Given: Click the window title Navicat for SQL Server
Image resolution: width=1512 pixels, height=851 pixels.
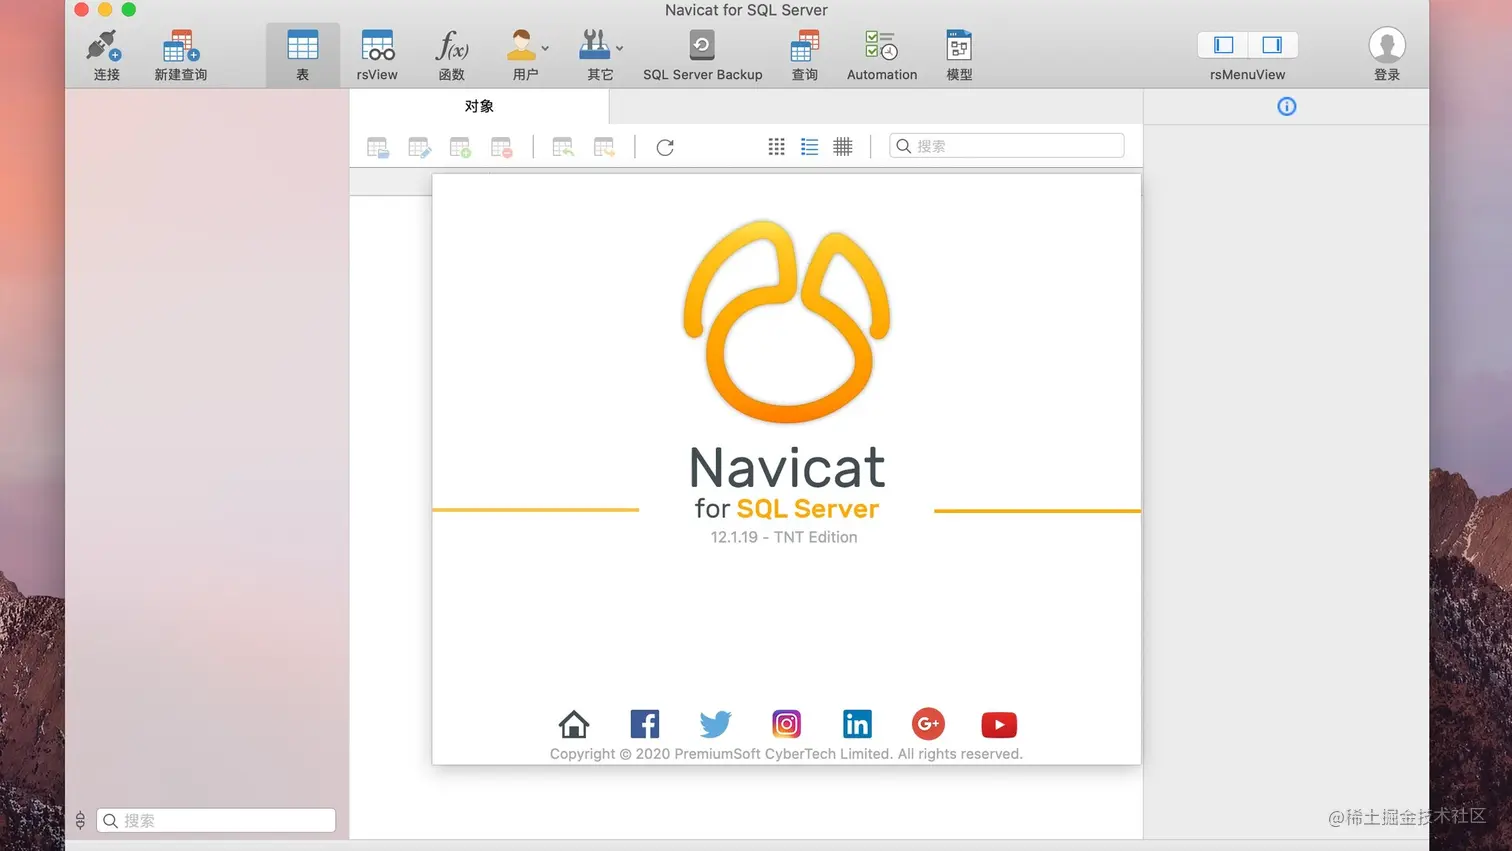Looking at the screenshot, I should [x=746, y=10].
